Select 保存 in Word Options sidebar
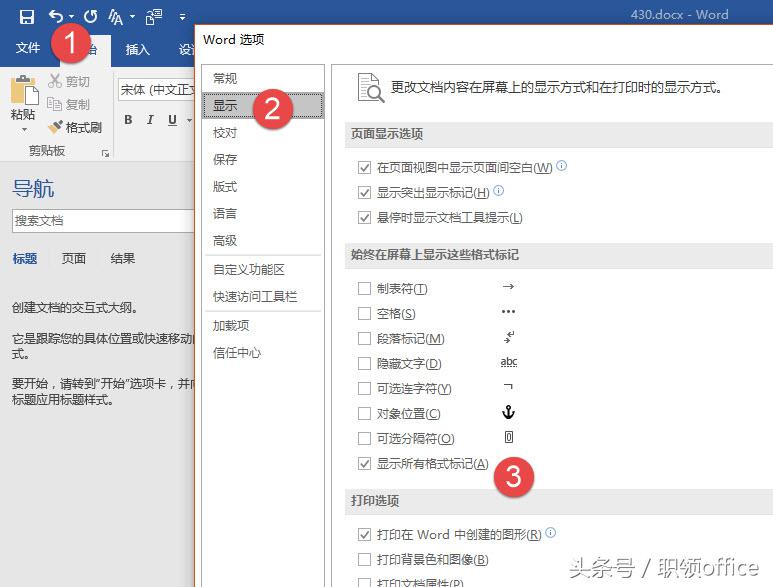Viewport: 773px width, 587px height. coord(263,159)
